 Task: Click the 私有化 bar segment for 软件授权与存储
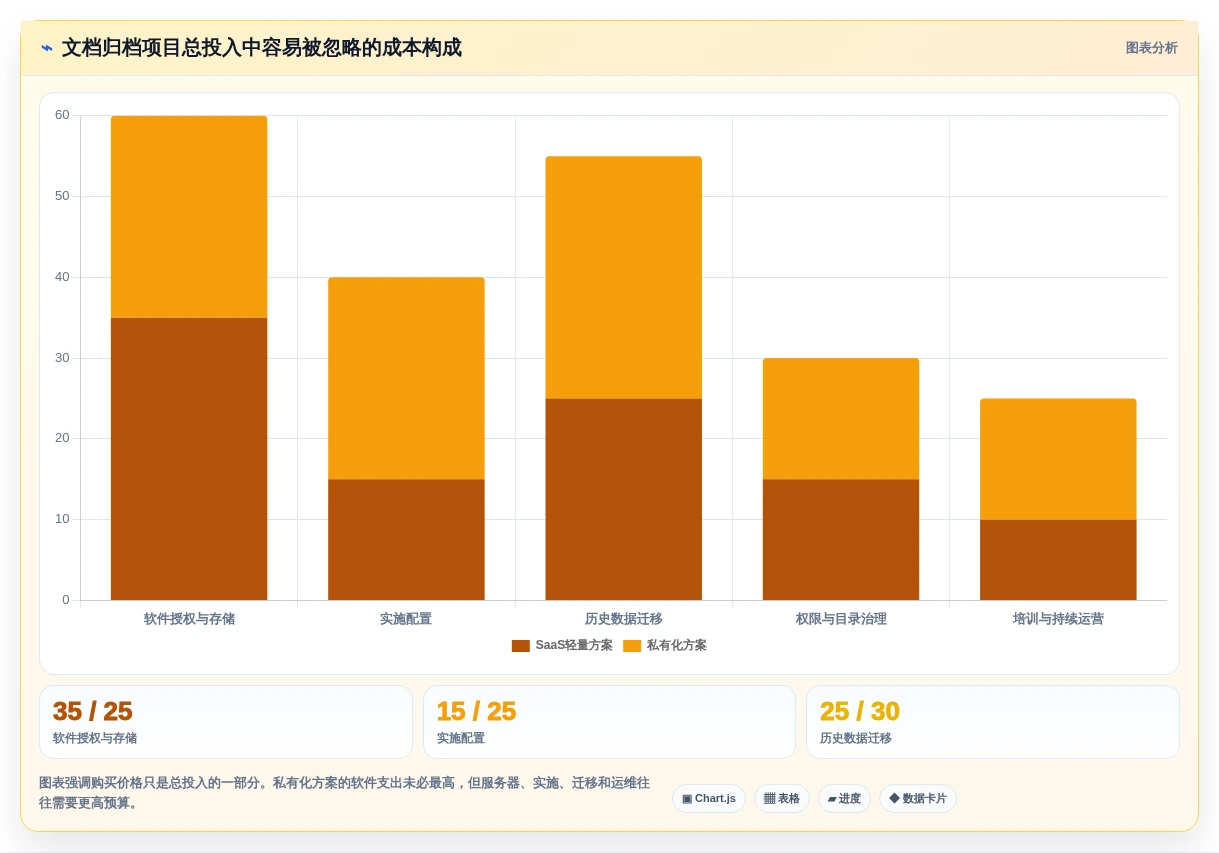pos(189,217)
